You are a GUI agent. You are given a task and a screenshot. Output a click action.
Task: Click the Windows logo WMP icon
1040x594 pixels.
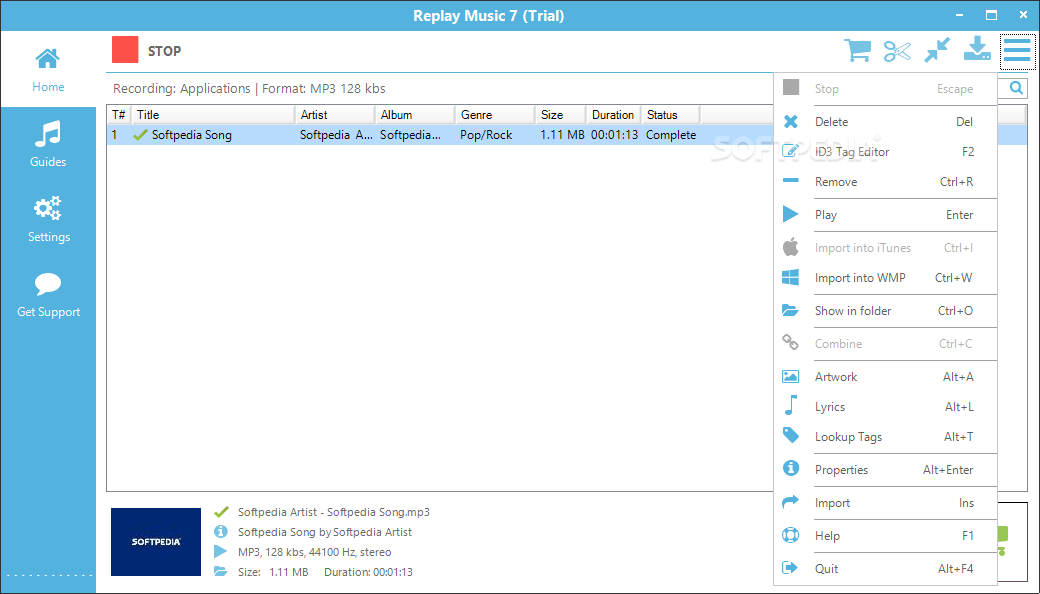(x=791, y=277)
